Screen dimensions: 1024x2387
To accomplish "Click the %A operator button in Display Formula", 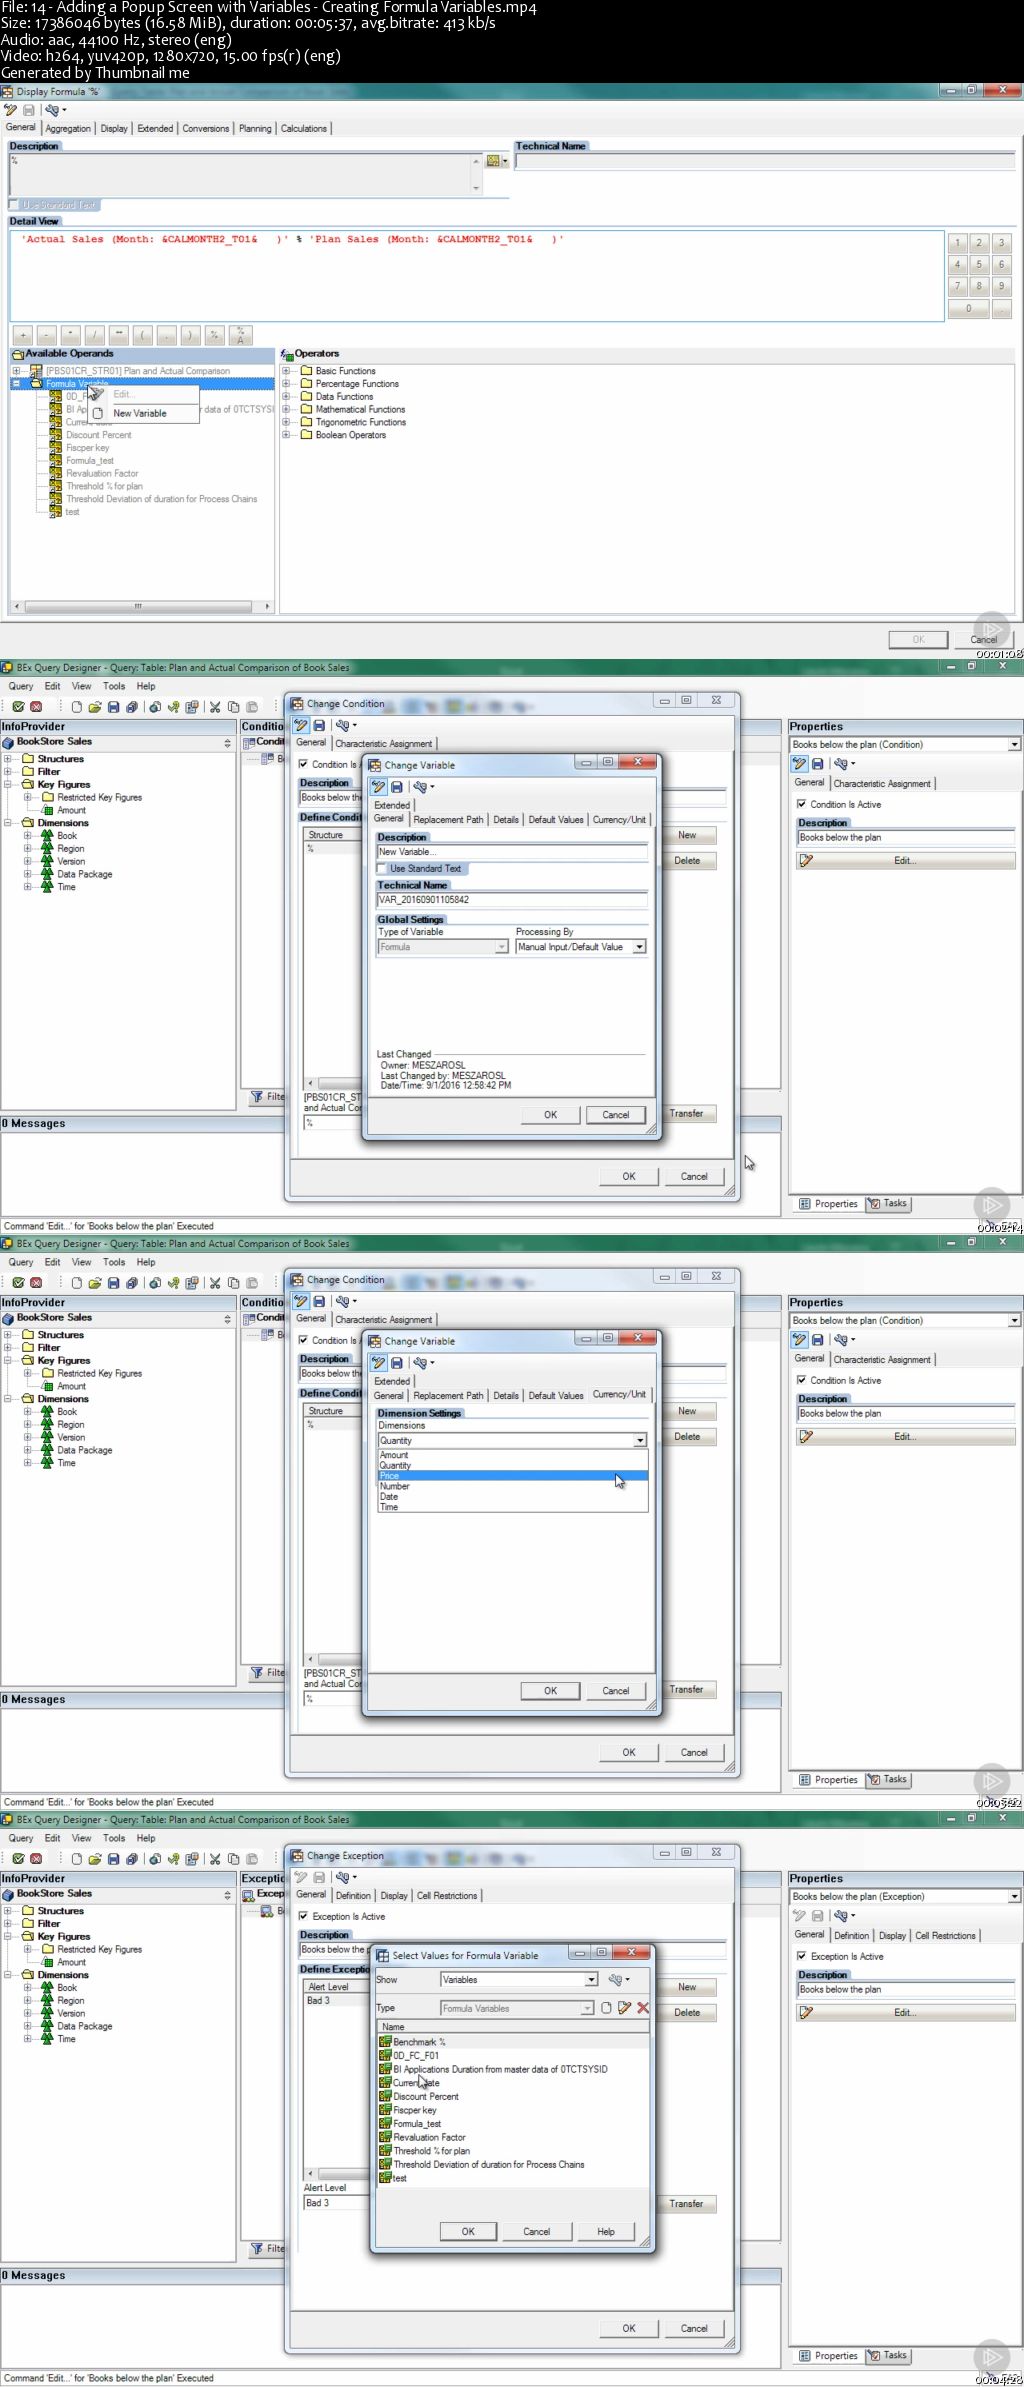I will [x=240, y=335].
